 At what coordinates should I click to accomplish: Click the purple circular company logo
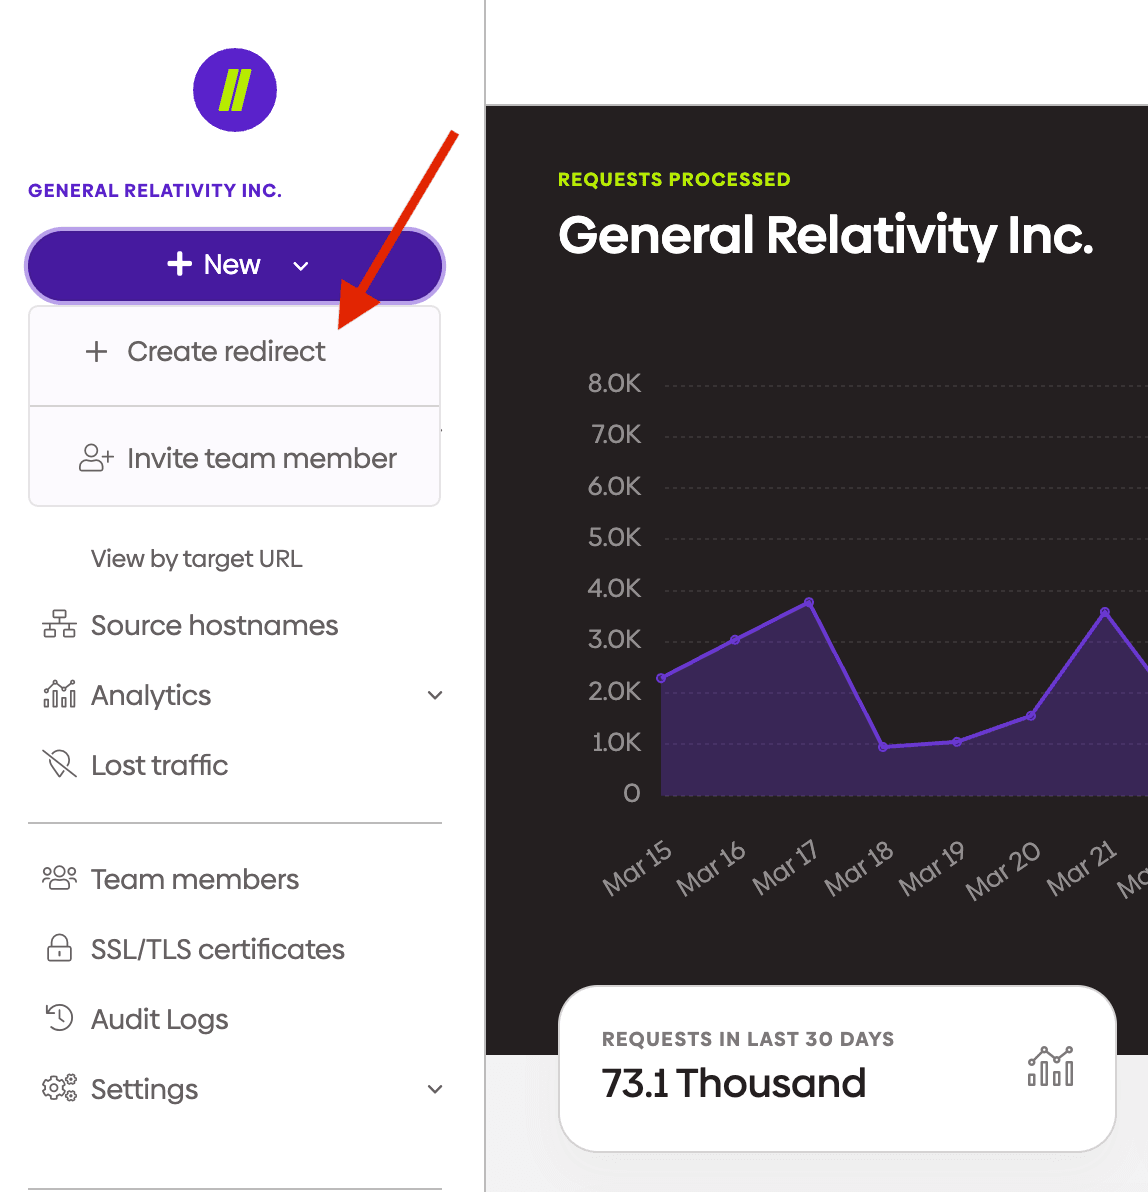click(x=234, y=90)
